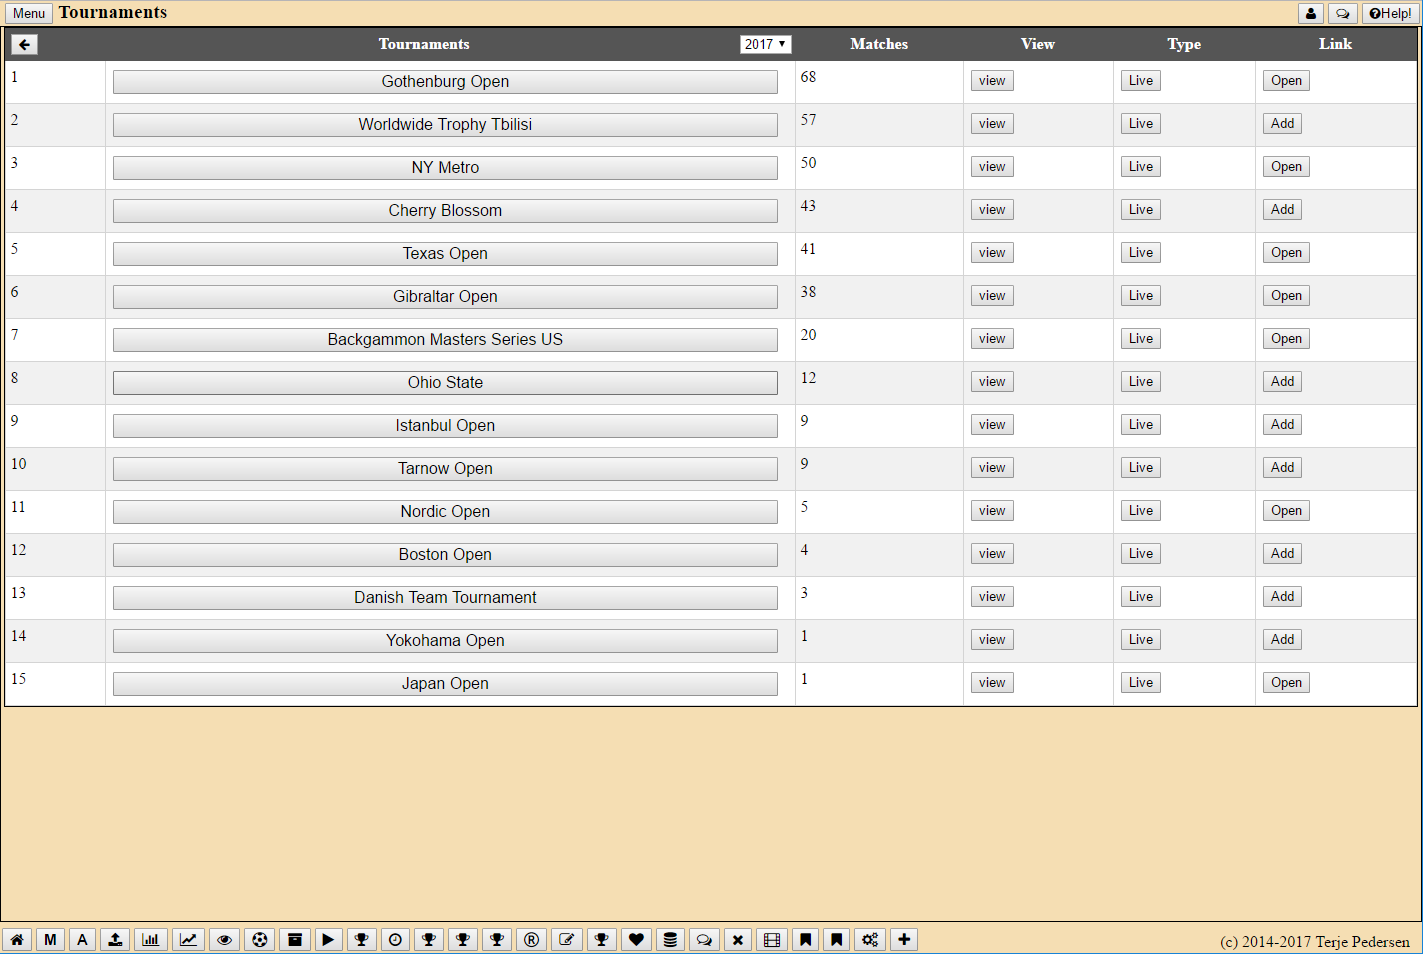This screenshot has height=954, width=1423.
Task: Click Live type for NY Metro row
Action: coord(1141,167)
